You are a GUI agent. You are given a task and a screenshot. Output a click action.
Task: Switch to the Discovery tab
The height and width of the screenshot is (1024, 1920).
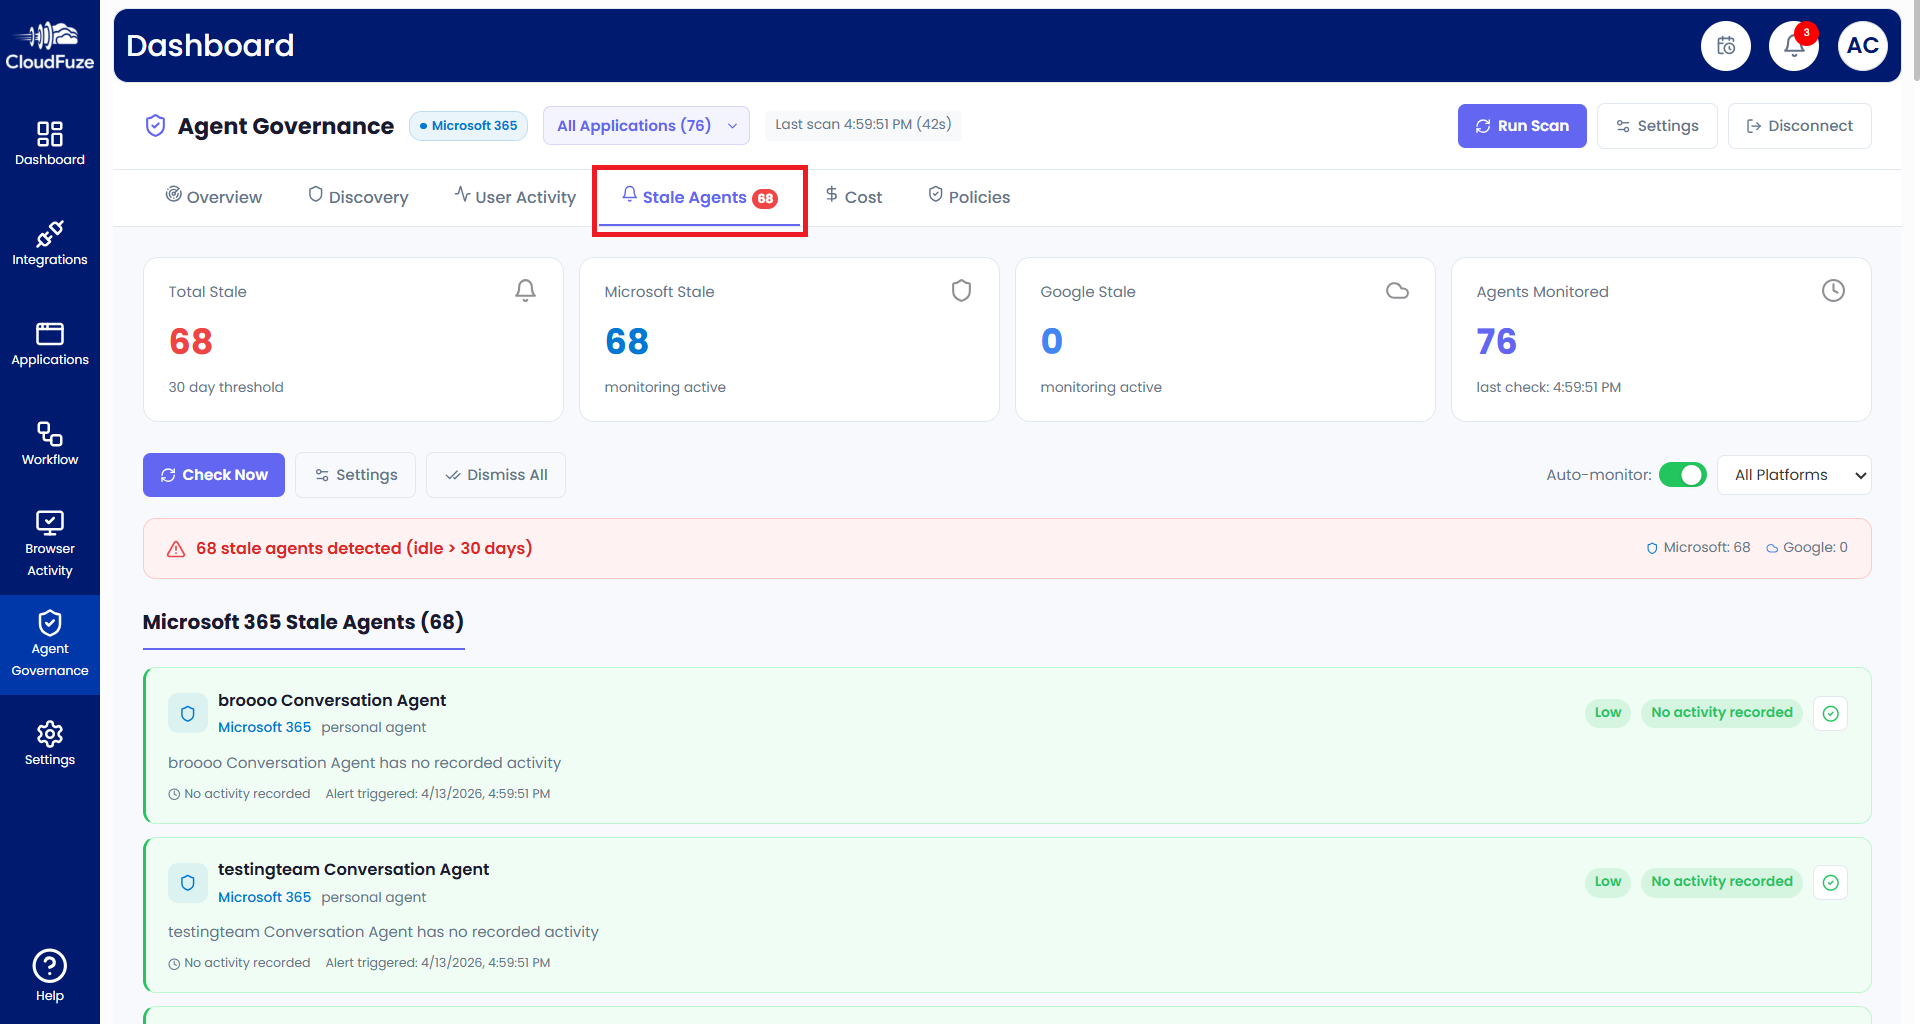click(x=358, y=197)
